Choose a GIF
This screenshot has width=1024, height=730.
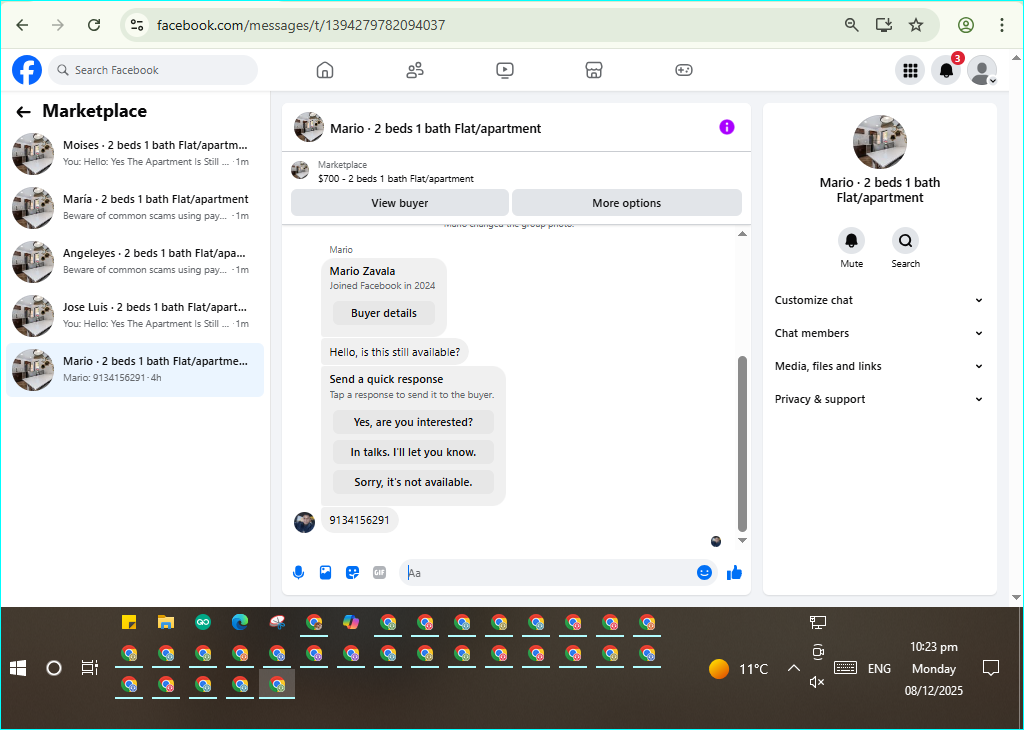379,573
